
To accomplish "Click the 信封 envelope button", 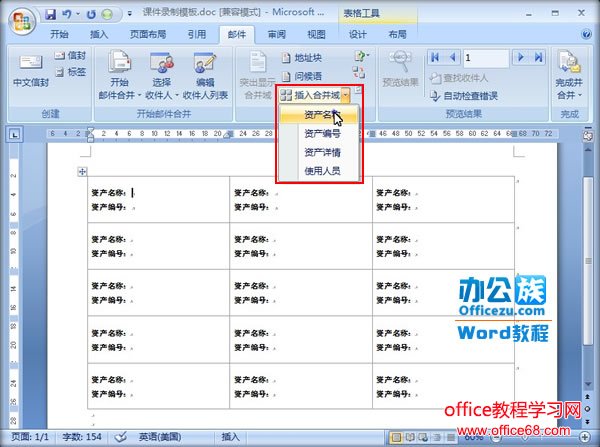I will click(x=70, y=55).
